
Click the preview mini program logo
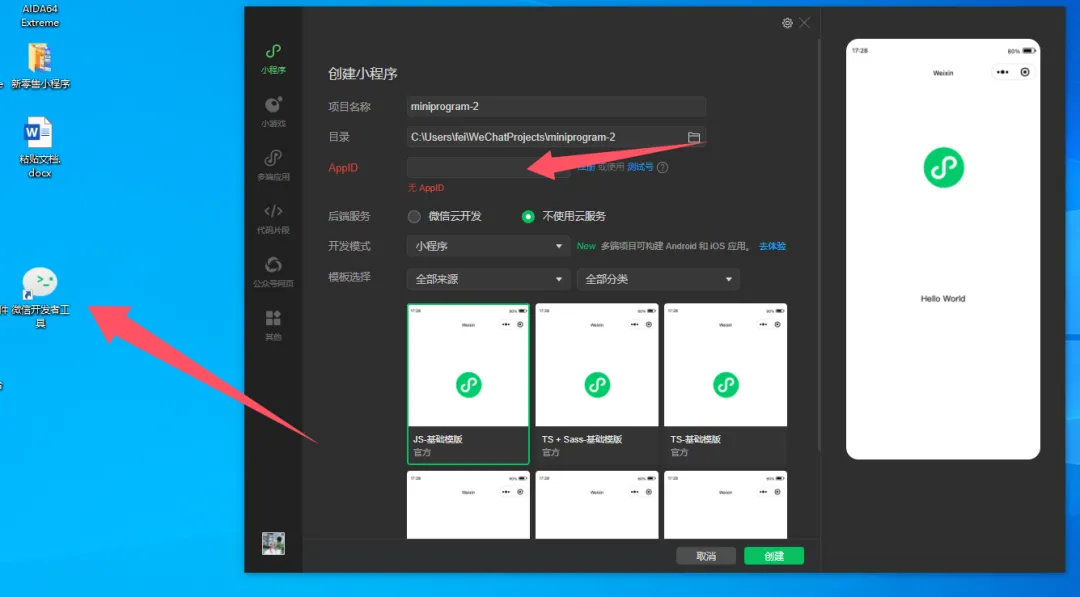(943, 167)
